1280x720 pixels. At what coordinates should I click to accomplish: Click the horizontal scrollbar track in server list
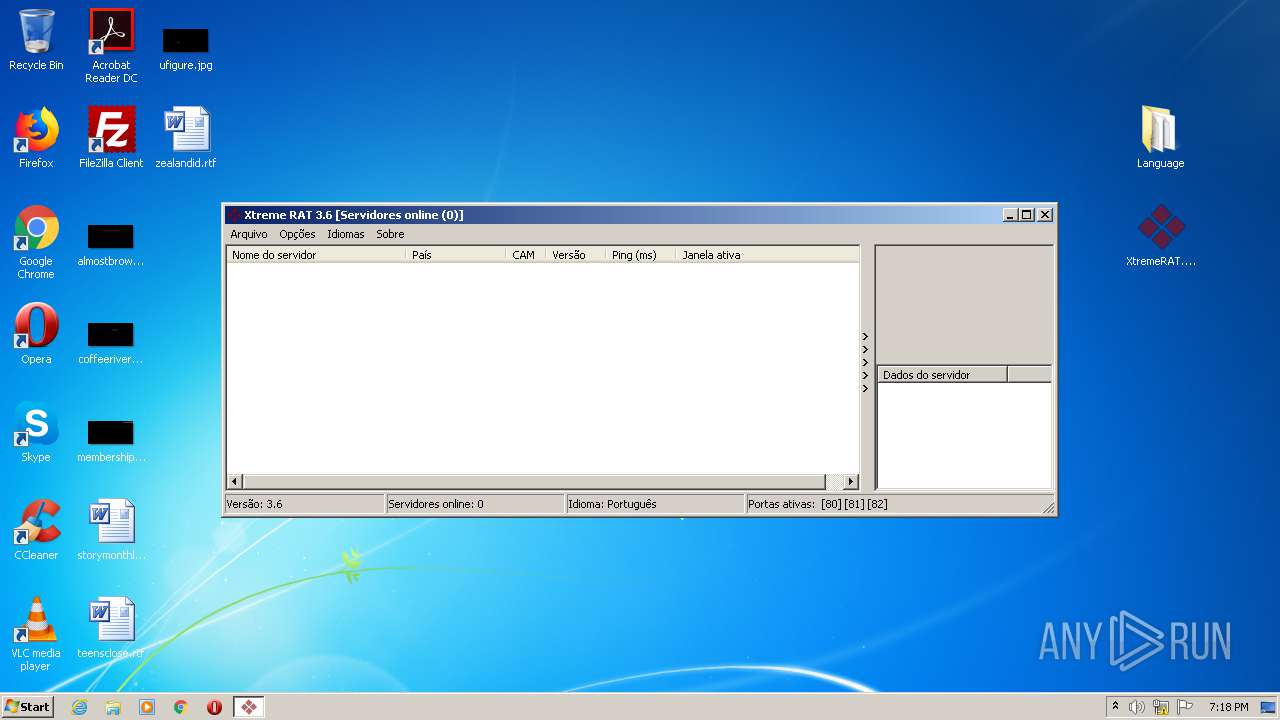[x=543, y=481]
